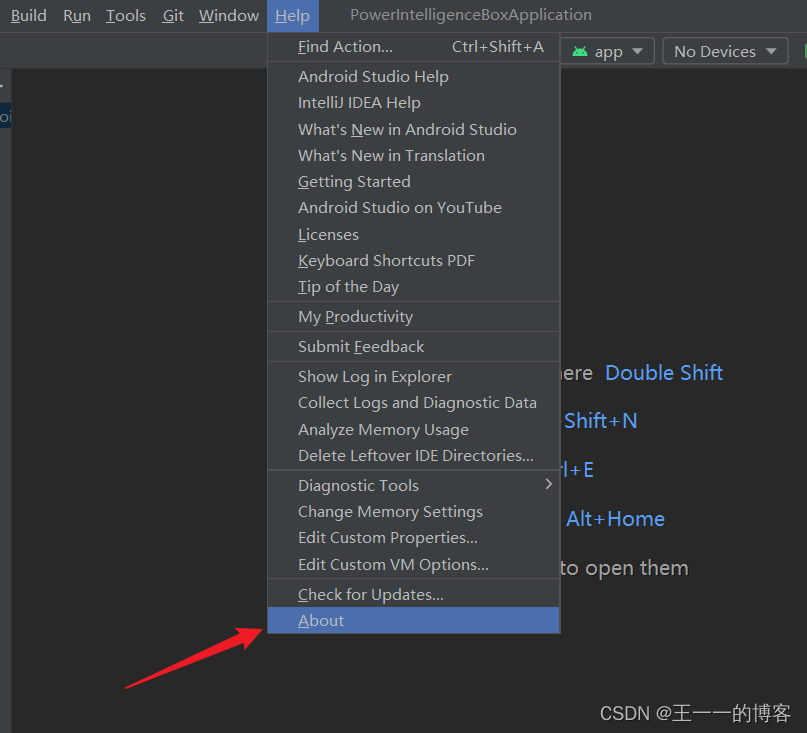Viewport: 807px width, 733px height.
Task: Open the No Devices dropdown
Action: [x=725, y=51]
